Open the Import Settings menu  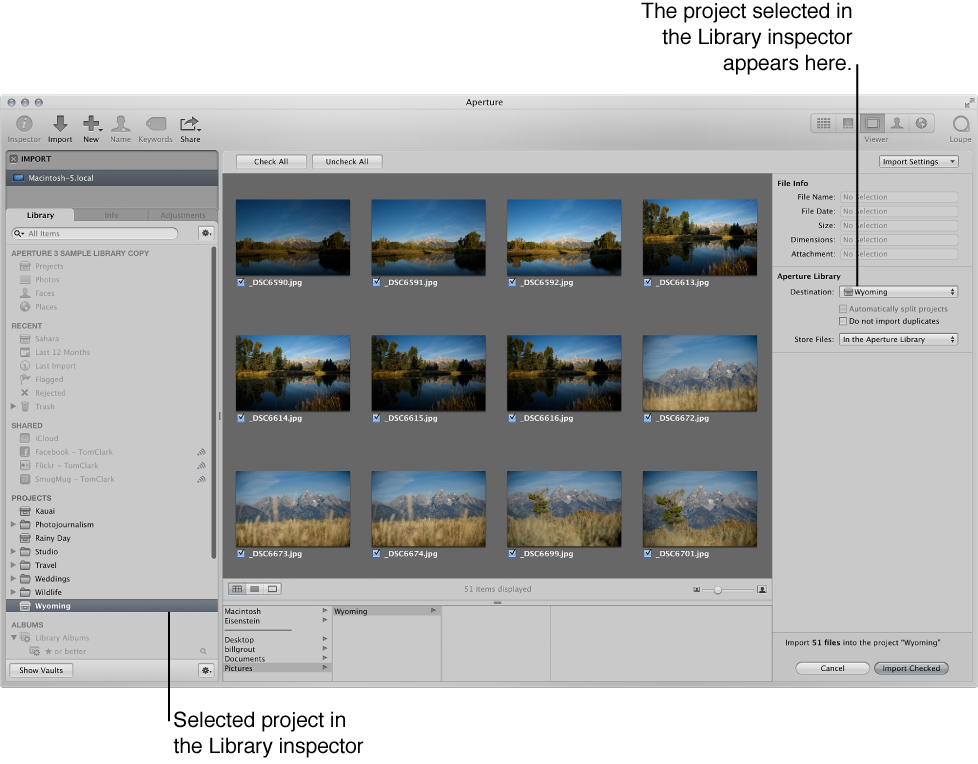(x=917, y=161)
